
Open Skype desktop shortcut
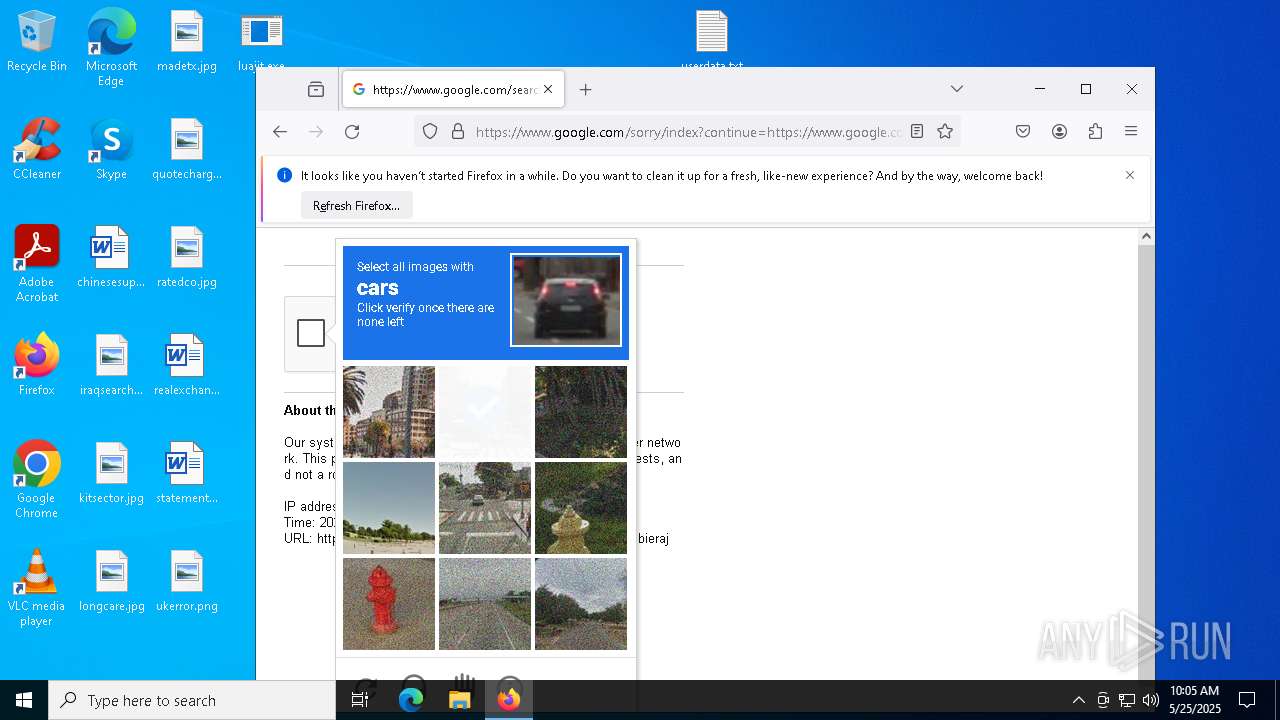tap(111, 149)
